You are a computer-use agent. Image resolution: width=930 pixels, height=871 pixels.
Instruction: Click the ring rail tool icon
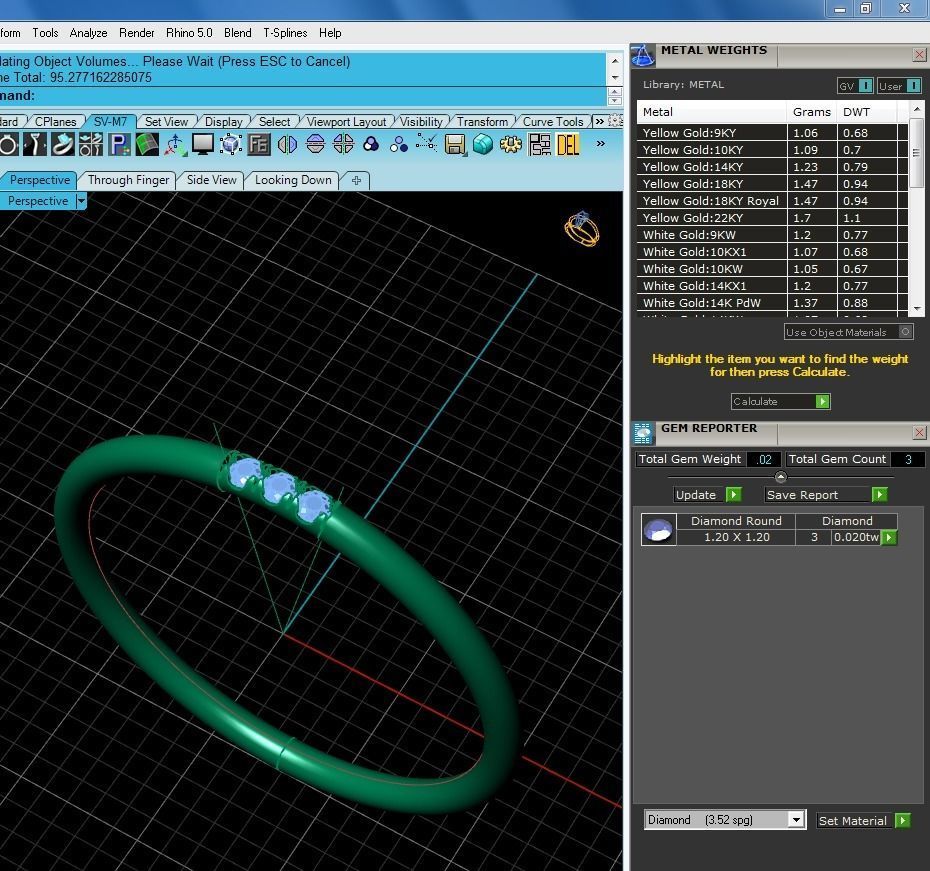pos(35,144)
